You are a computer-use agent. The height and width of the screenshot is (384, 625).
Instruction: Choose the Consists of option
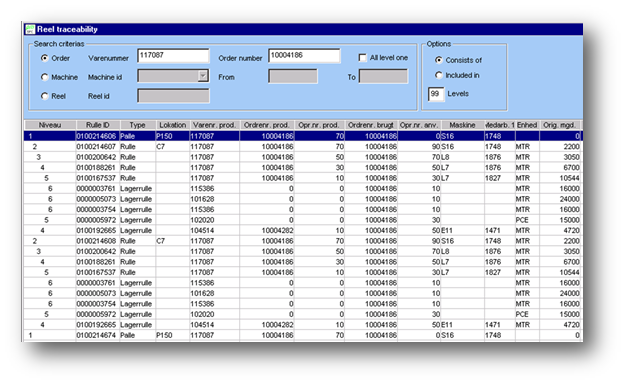coord(439,60)
